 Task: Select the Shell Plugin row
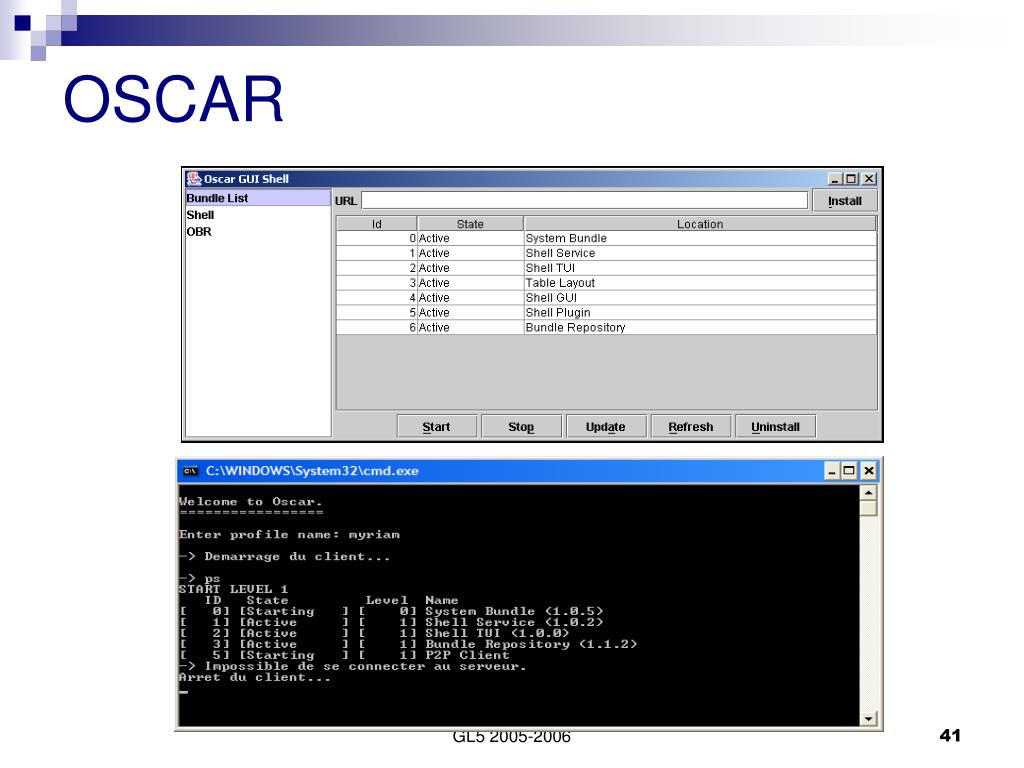(x=606, y=313)
